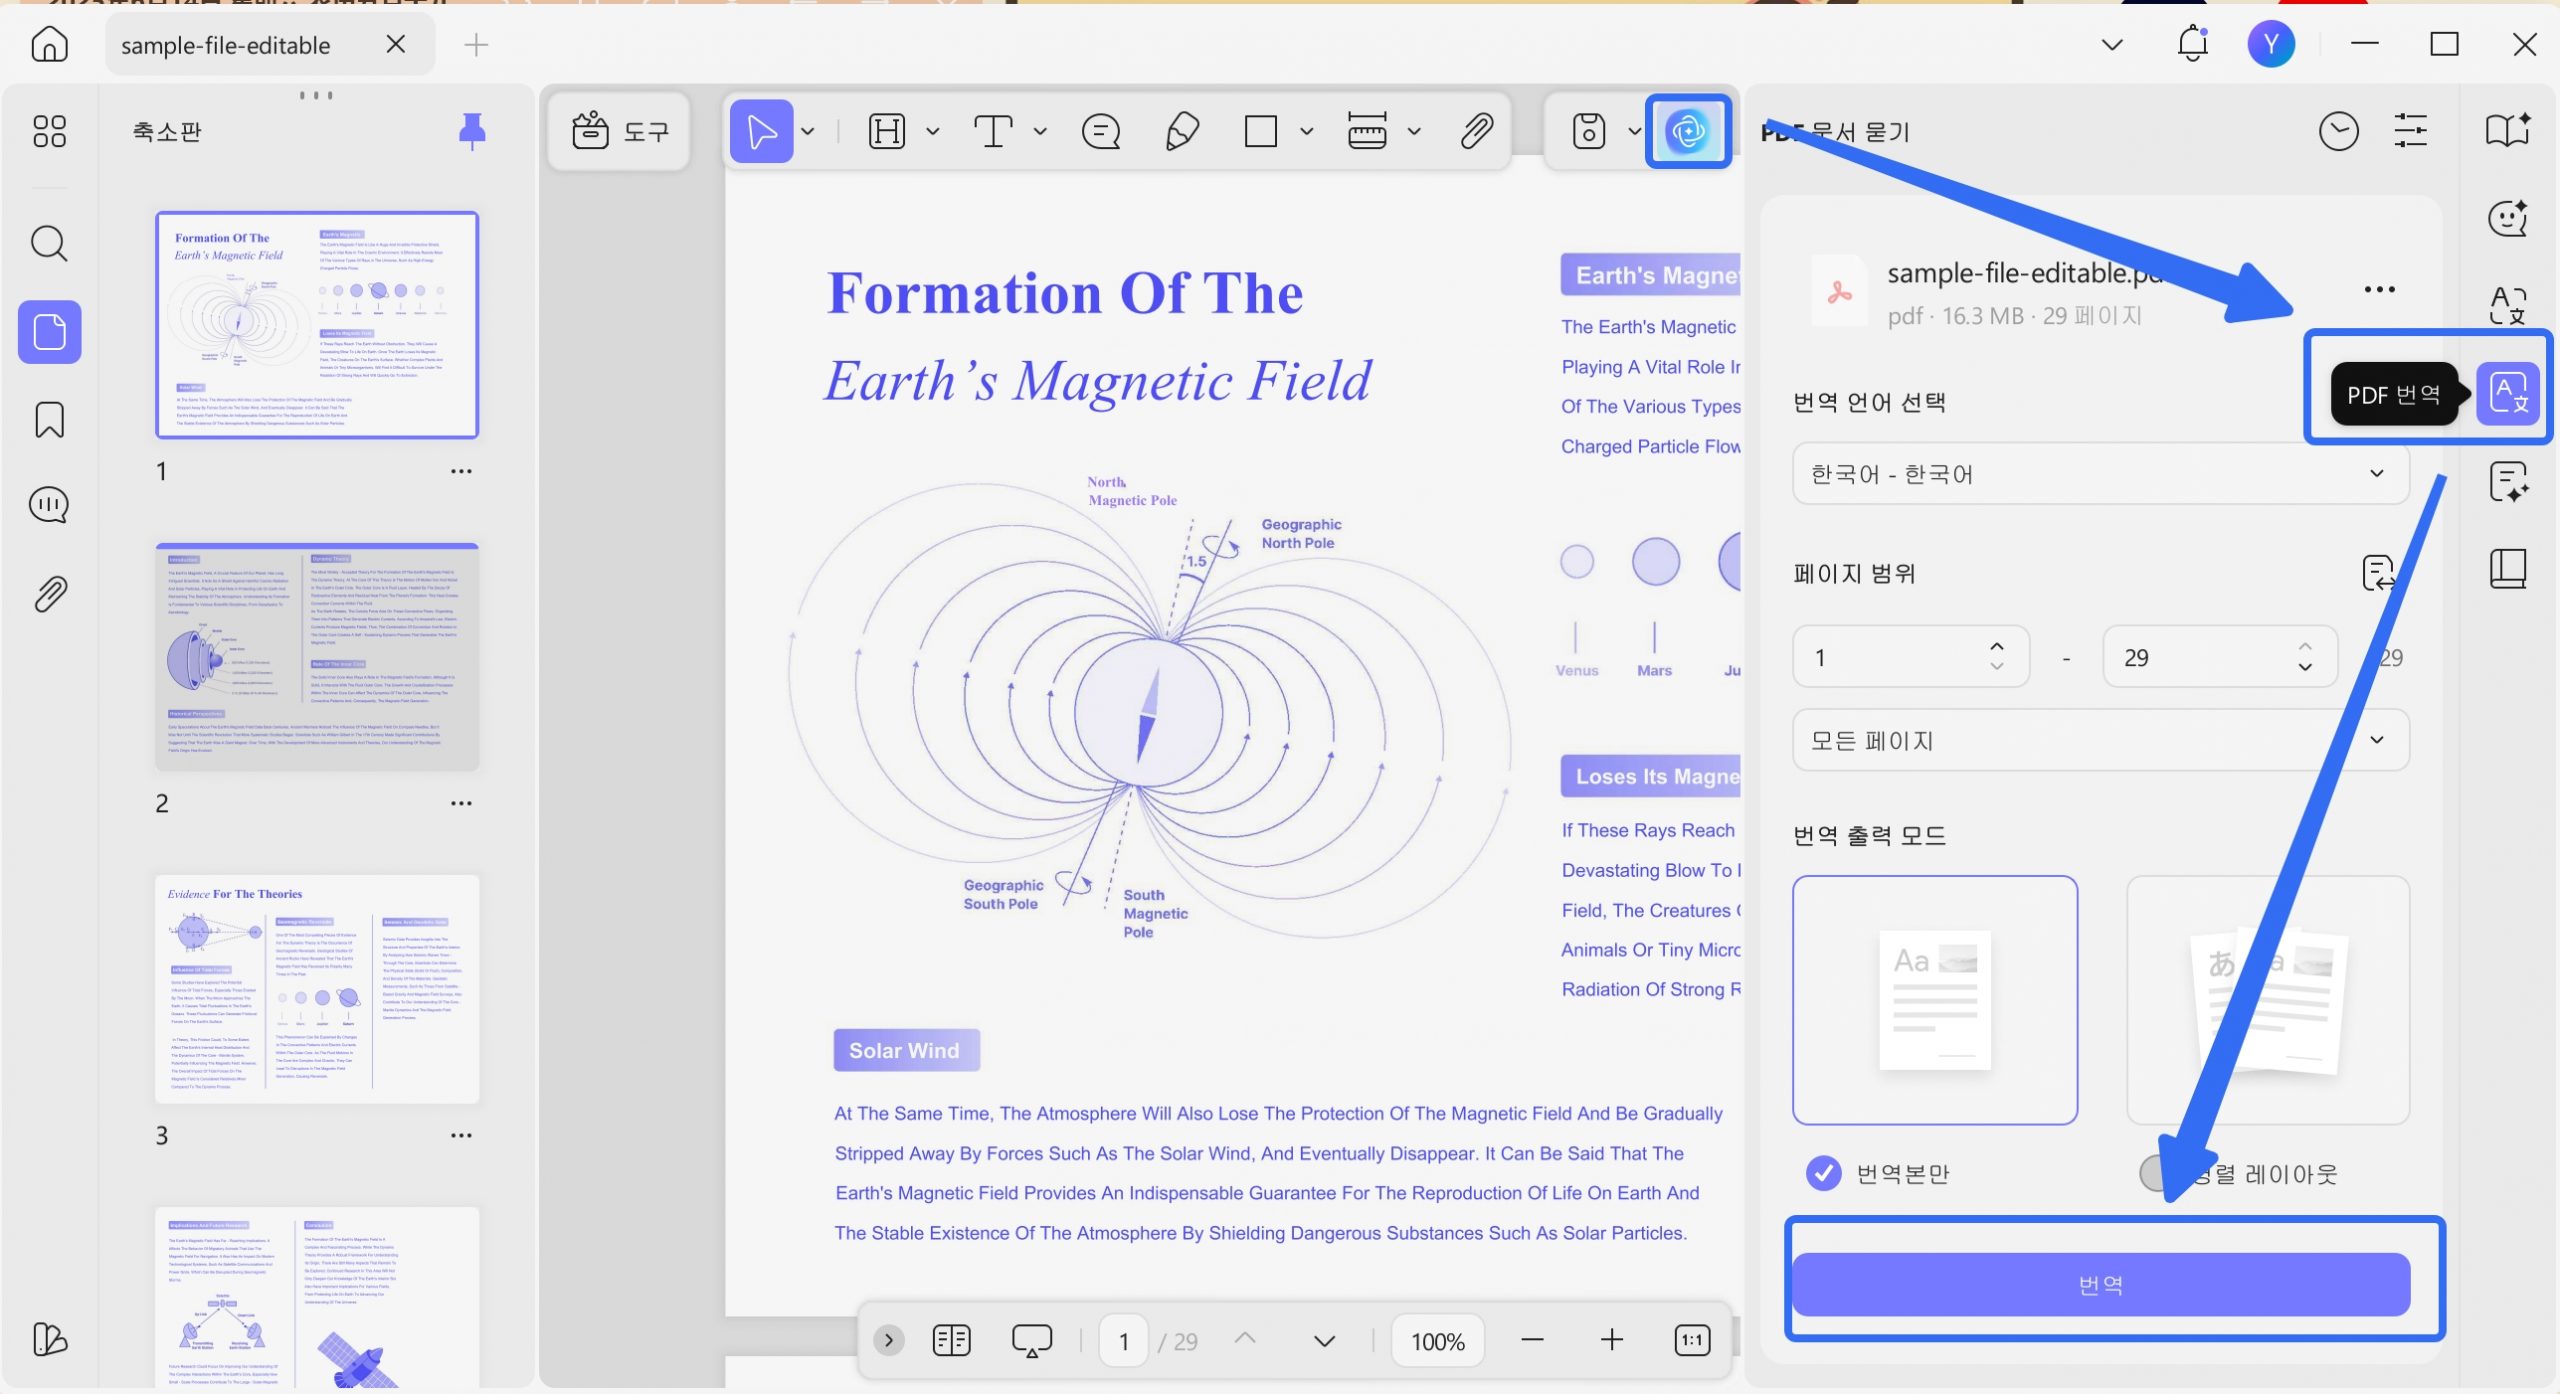
Task: Select the Pencil drawing tool
Action: point(1182,131)
